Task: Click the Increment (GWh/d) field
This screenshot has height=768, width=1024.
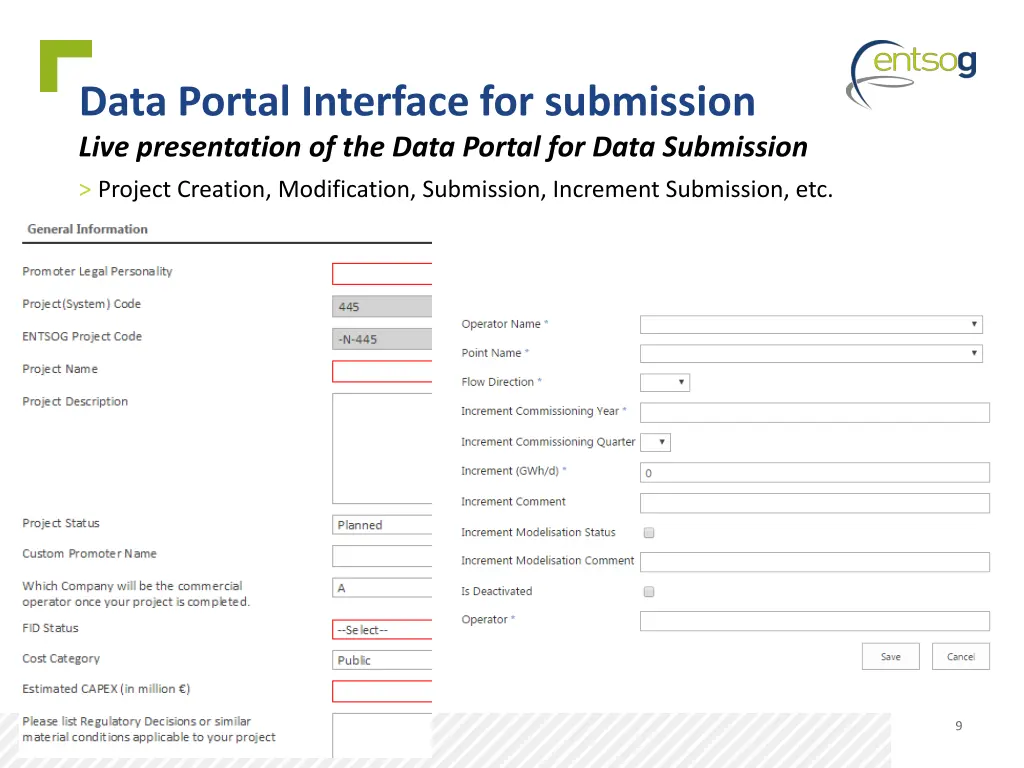Action: coord(814,473)
